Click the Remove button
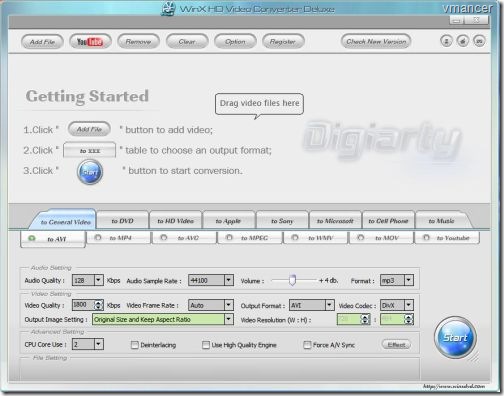 tap(138, 42)
